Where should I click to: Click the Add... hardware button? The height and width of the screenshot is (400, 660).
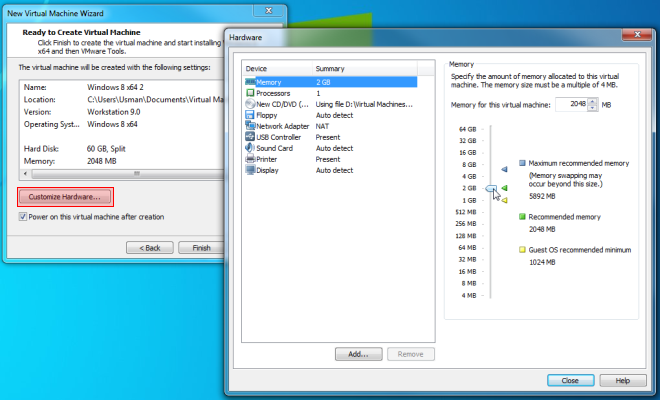point(359,354)
